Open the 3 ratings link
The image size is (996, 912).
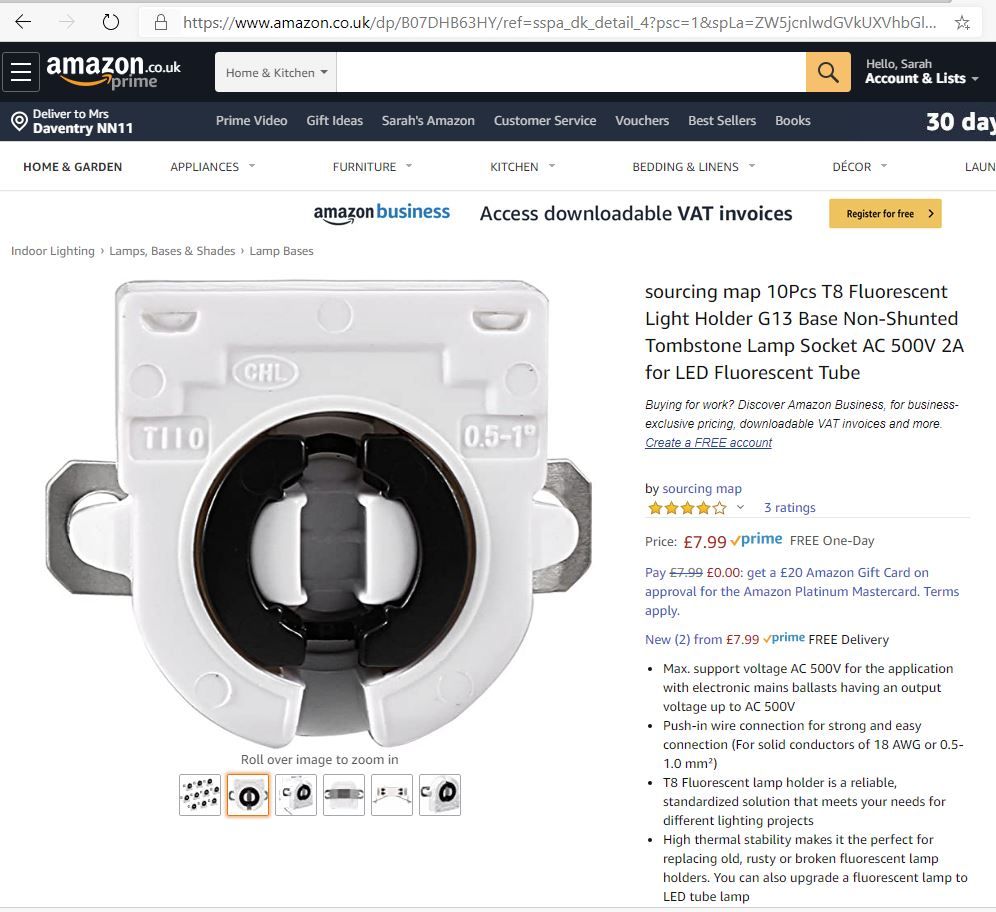(x=790, y=507)
